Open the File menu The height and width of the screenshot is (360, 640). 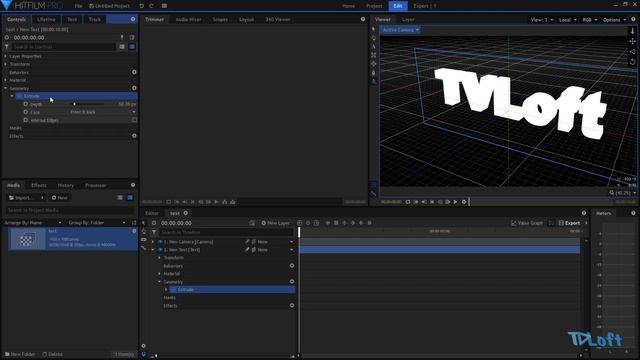78,6
